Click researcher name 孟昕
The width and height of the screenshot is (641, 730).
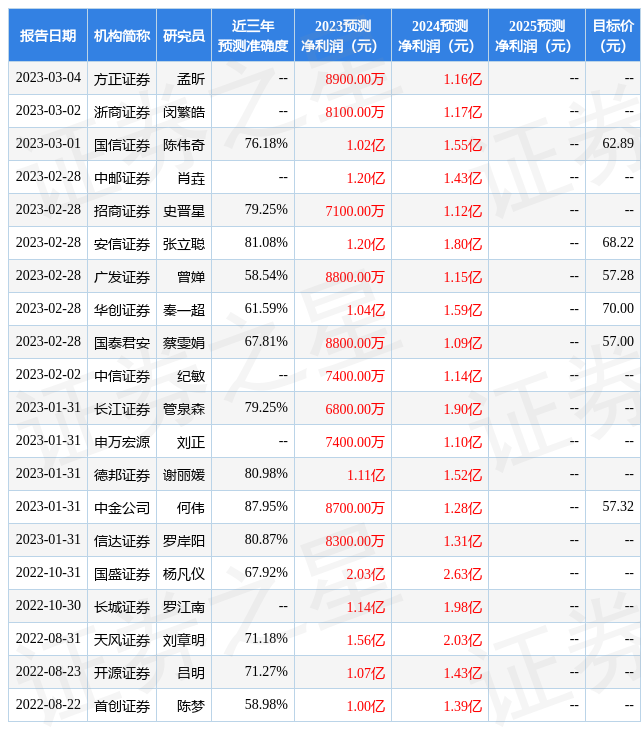point(191,79)
